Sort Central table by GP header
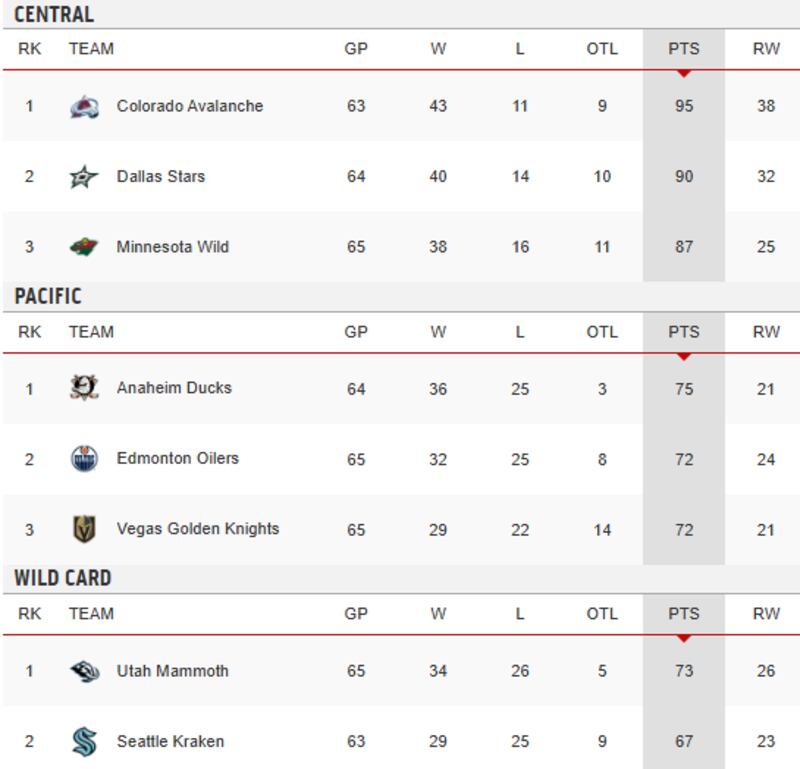Viewport: 800px width, 769px height. pos(356,49)
